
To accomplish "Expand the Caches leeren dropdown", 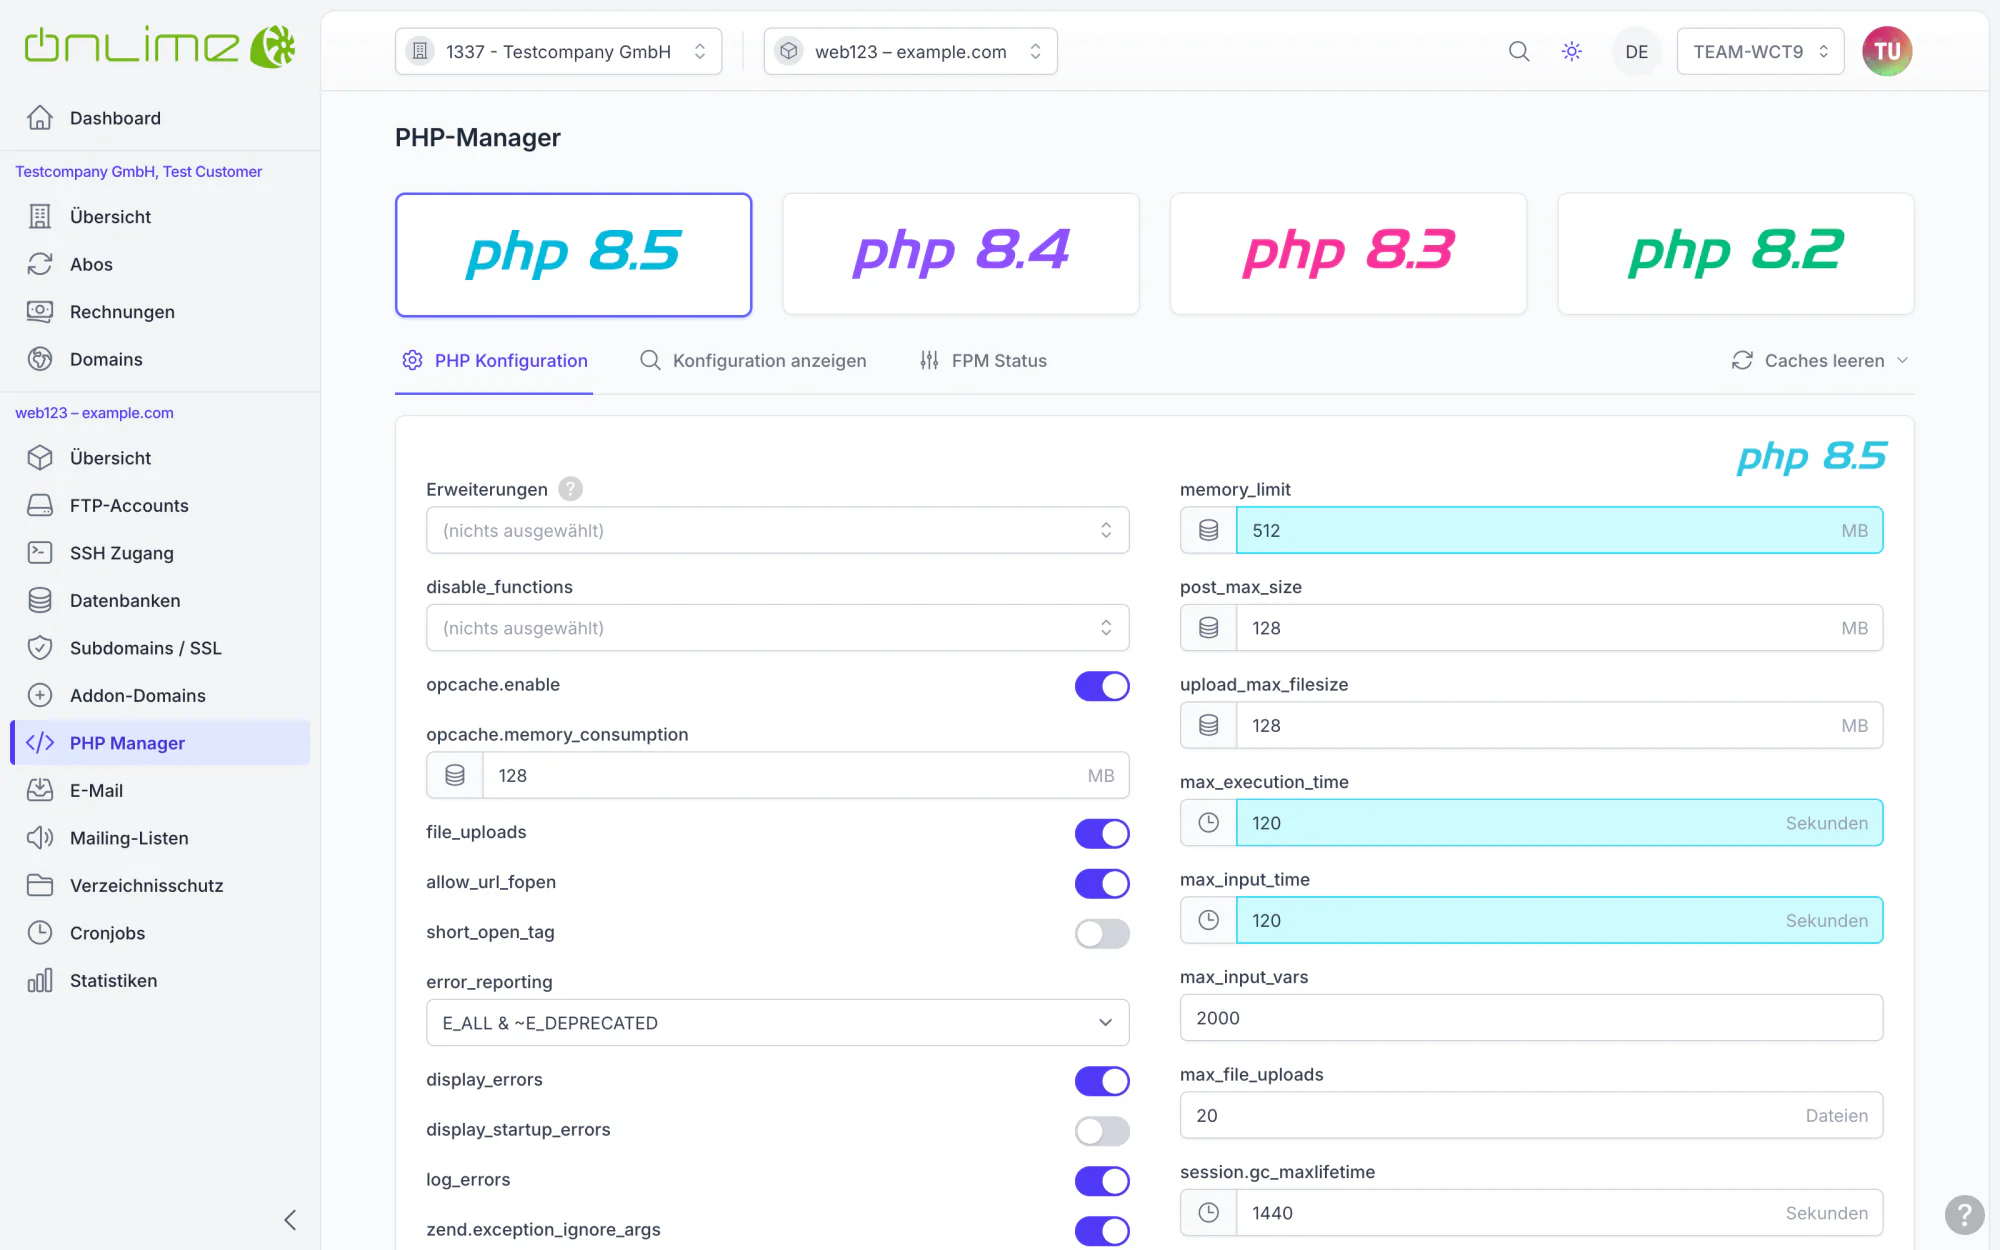I will point(1820,361).
